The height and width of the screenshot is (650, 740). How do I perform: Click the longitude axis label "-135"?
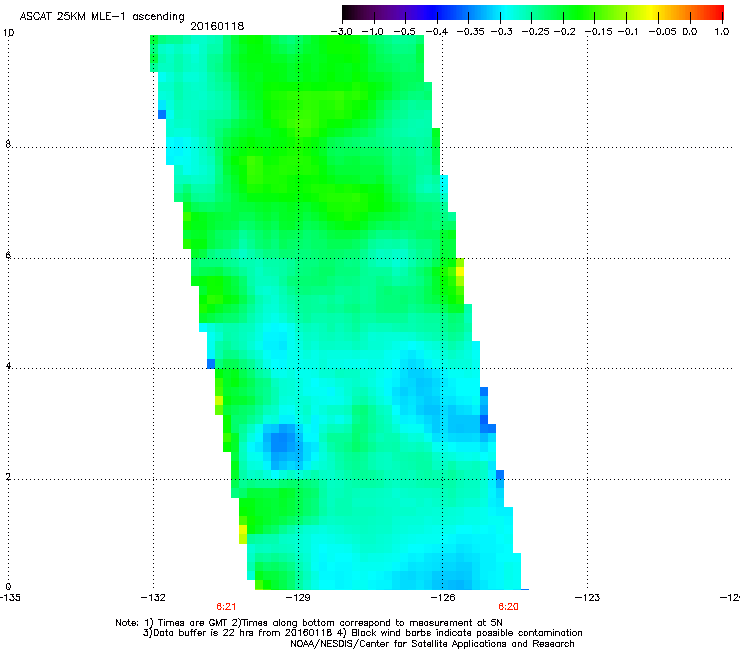pyautogui.click(x=10, y=598)
